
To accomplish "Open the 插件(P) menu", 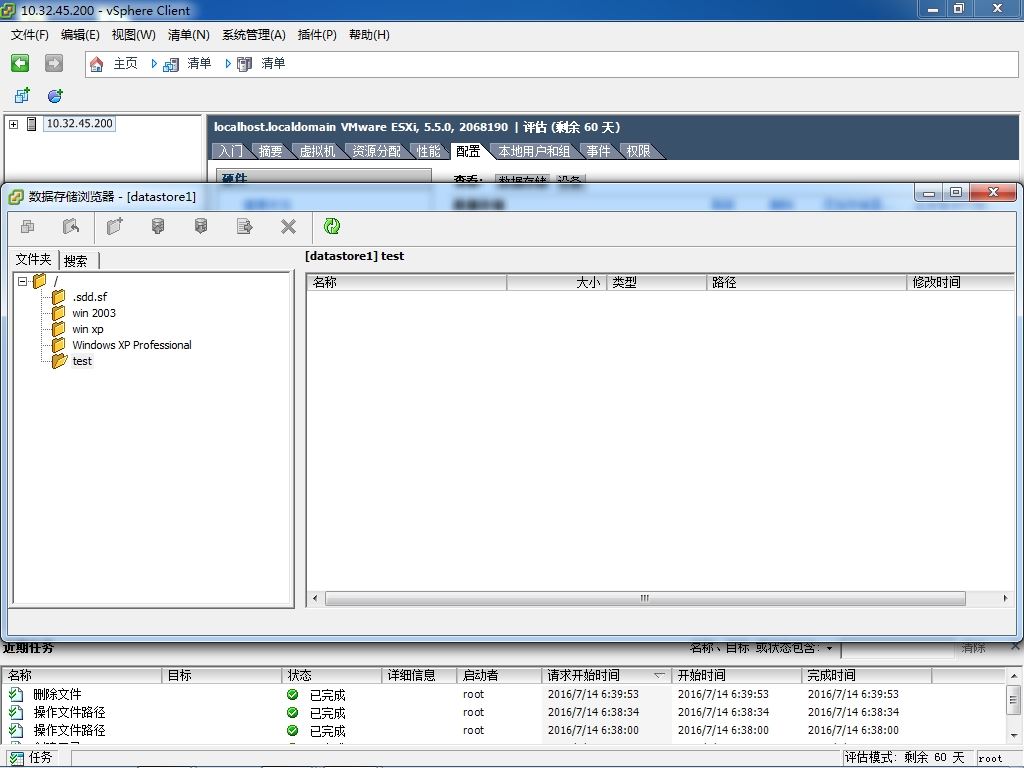I will point(317,35).
